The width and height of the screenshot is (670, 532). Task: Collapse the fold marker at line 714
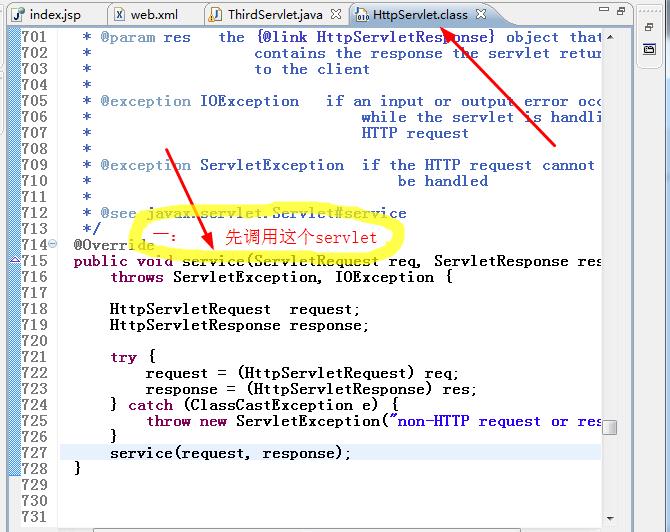(x=53, y=244)
